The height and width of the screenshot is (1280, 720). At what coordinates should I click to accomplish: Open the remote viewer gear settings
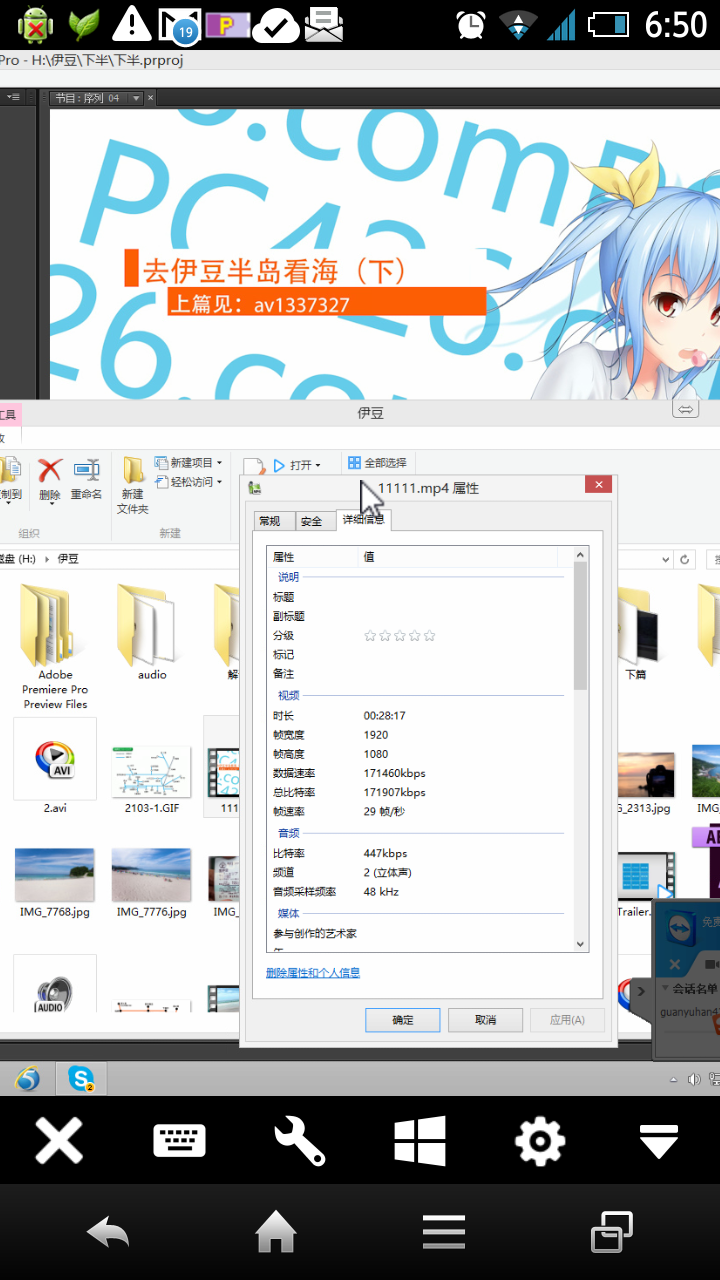click(x=540, y=1140)
